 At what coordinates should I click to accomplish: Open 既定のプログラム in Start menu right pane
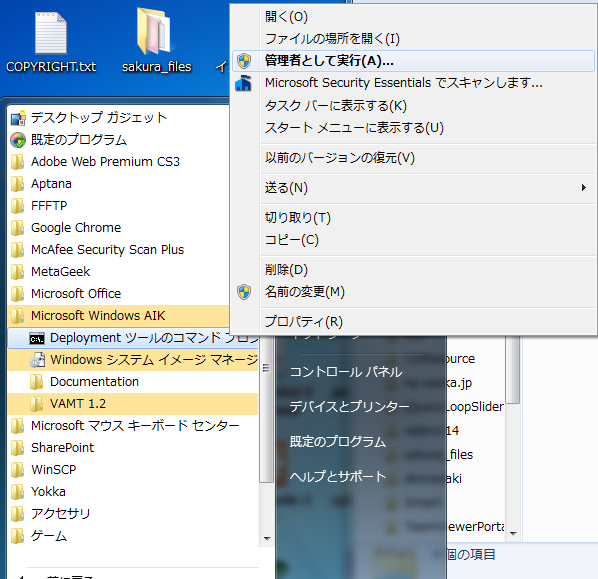point(338,442)
